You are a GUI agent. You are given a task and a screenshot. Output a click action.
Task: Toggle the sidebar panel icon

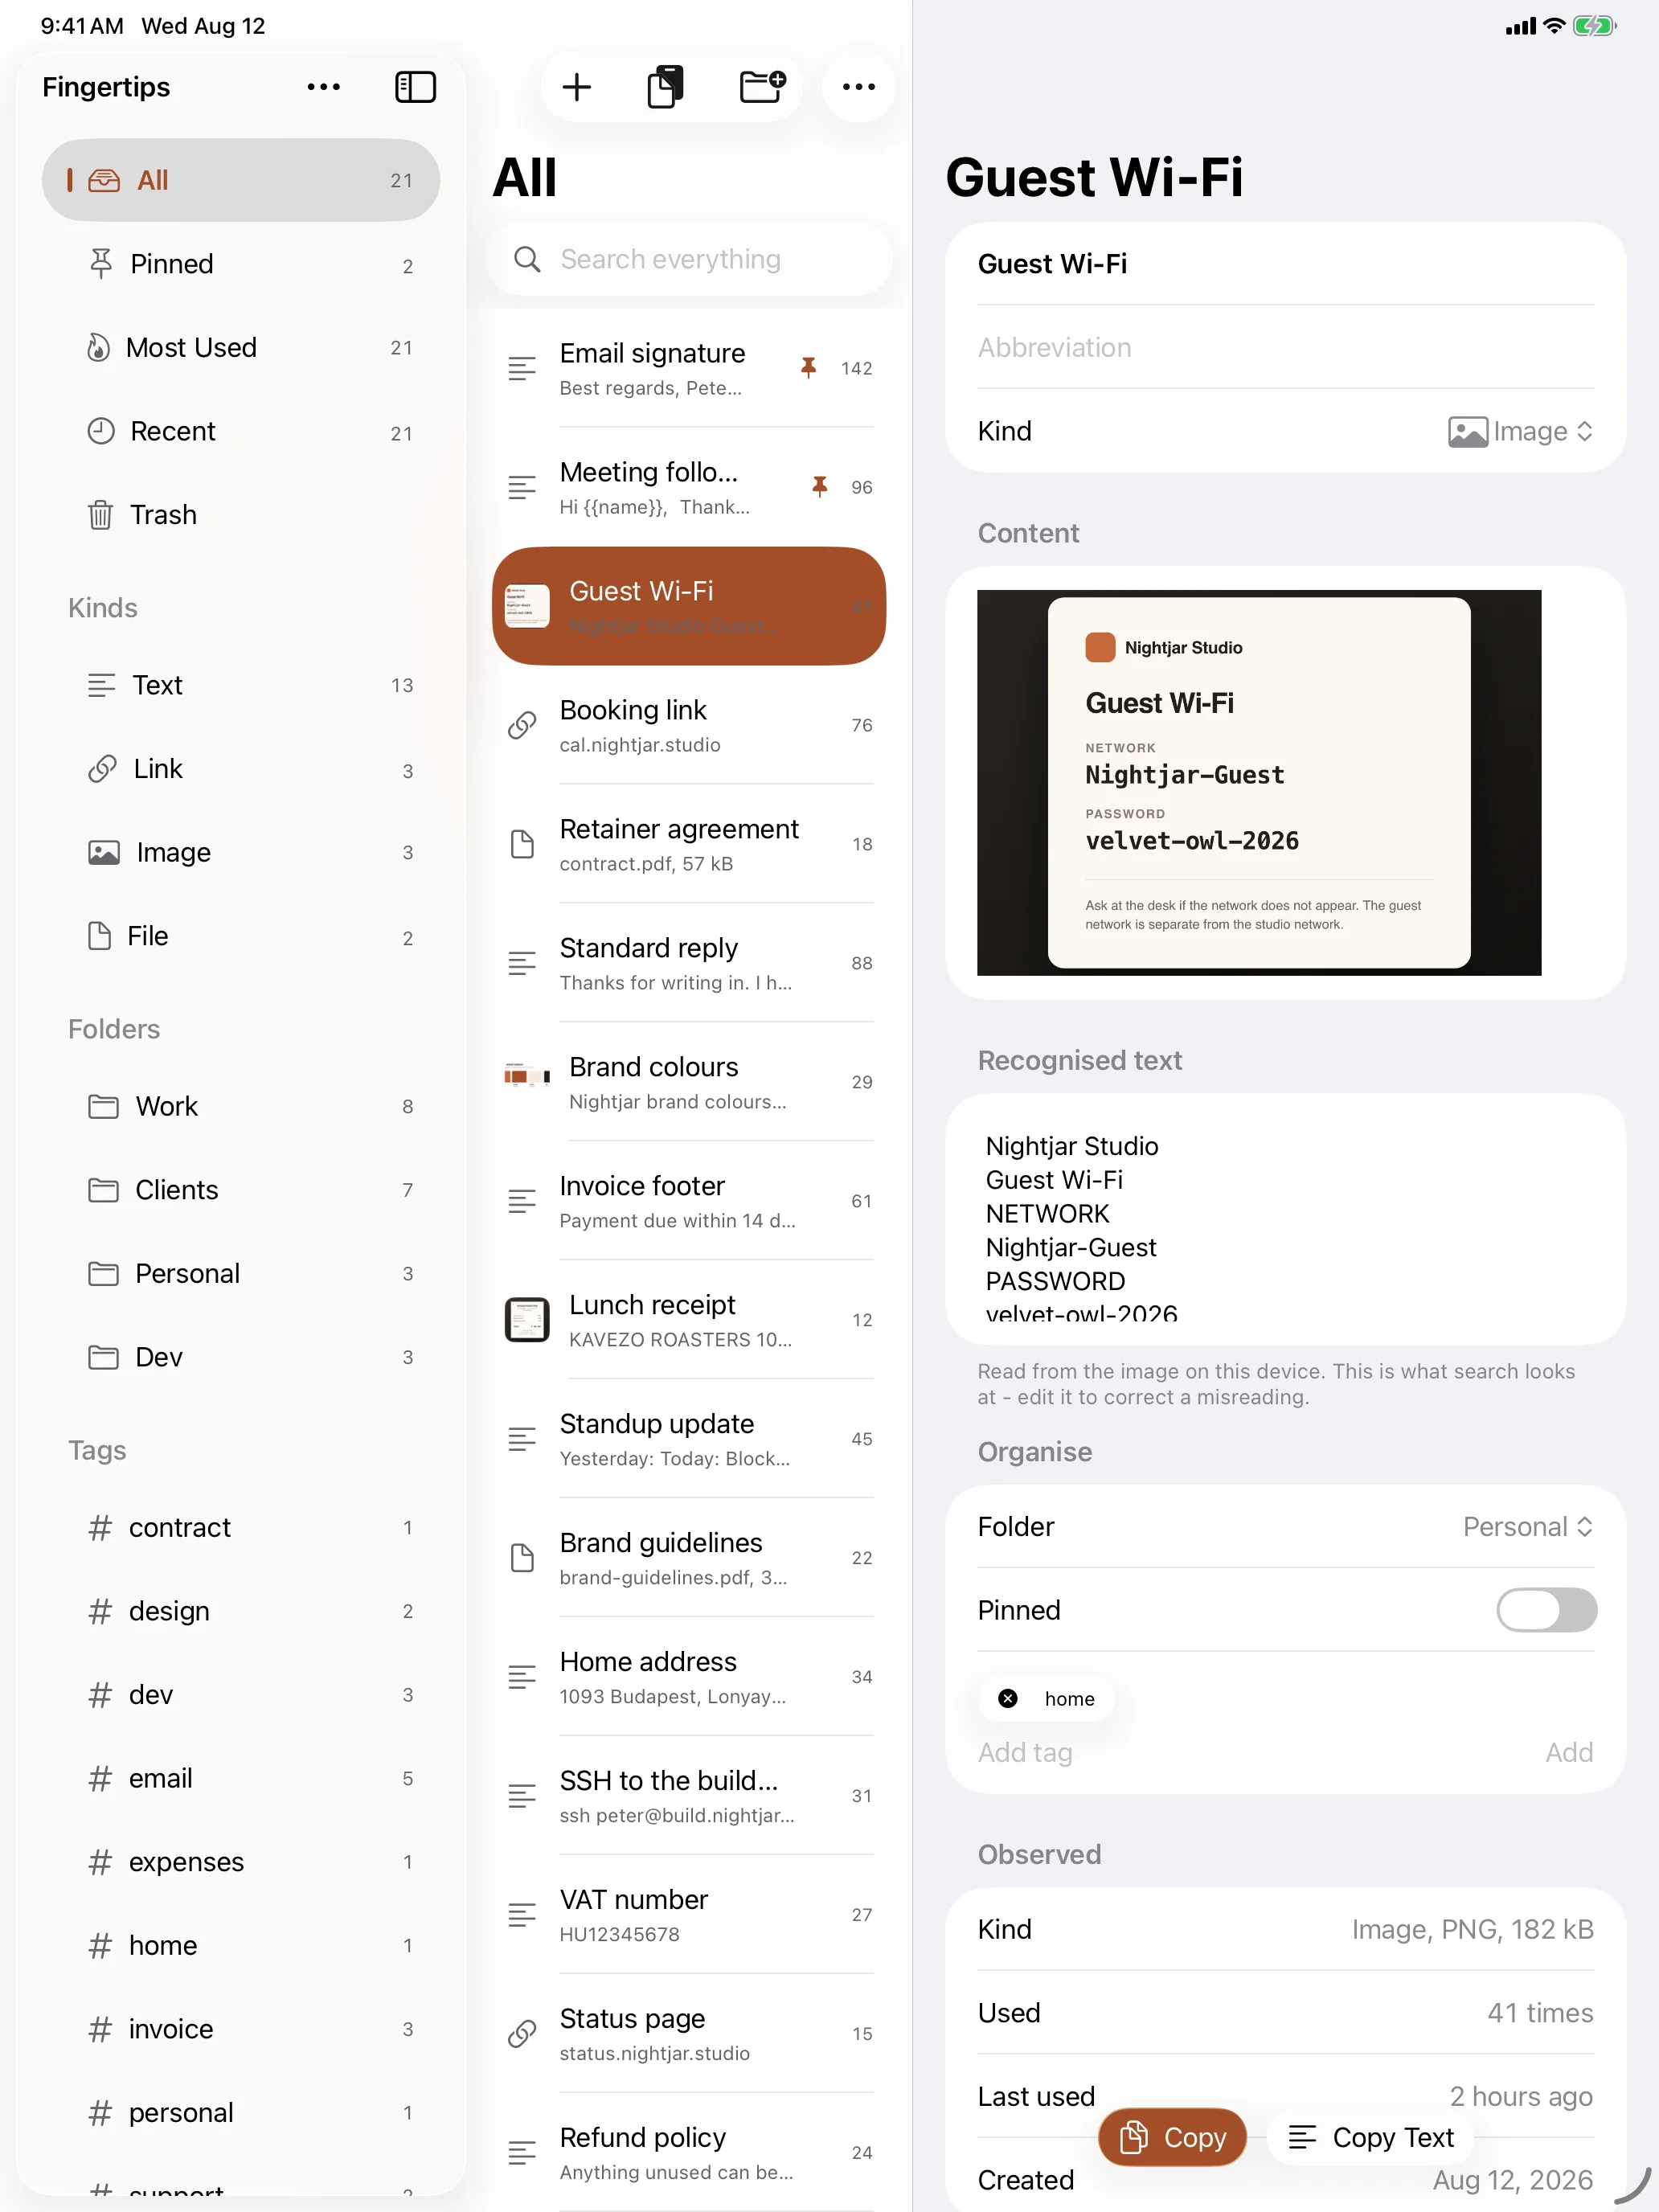(x=415, y=87)
